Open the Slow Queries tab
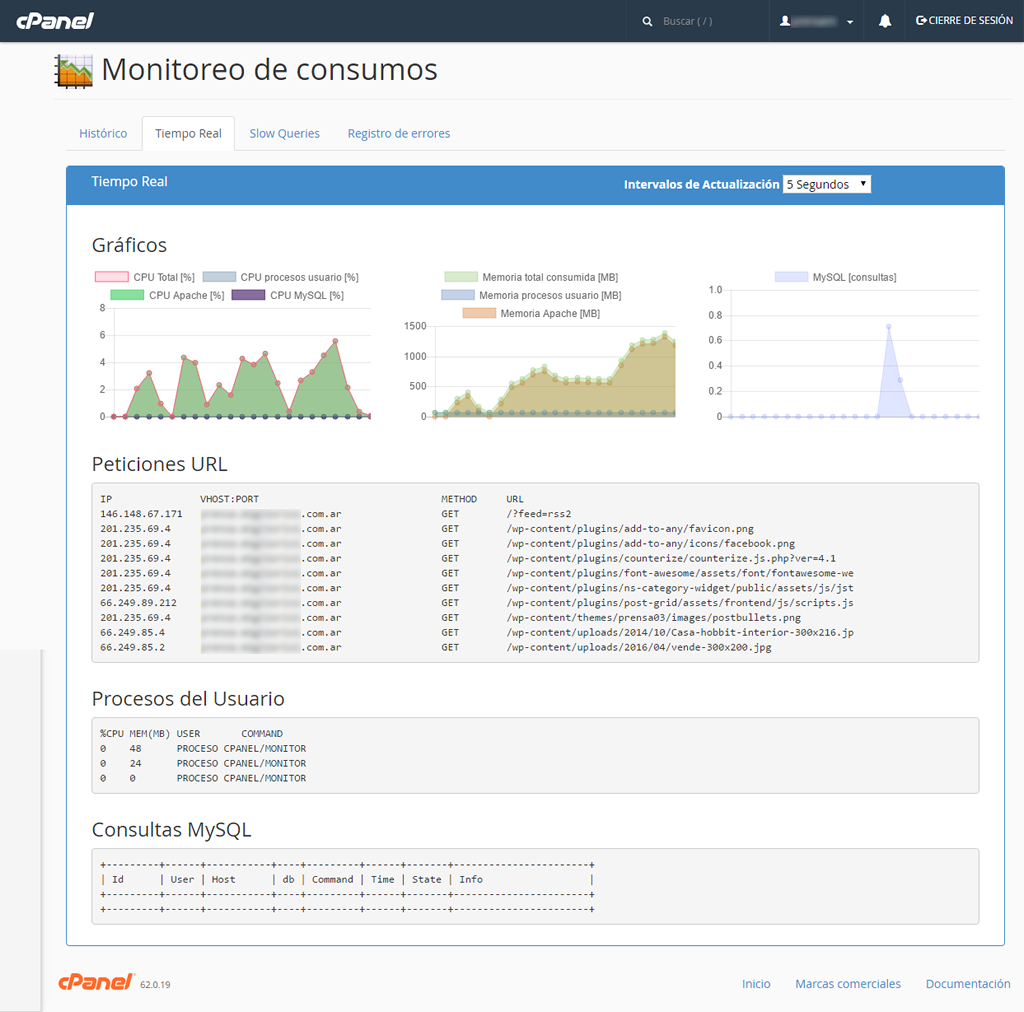Screen dimensions: 1024x1012 coord(285,133)
